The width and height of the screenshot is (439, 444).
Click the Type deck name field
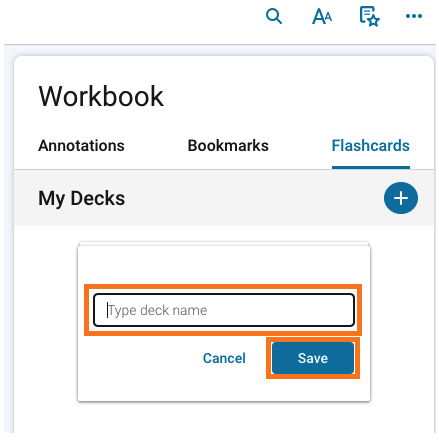(224, 310)
